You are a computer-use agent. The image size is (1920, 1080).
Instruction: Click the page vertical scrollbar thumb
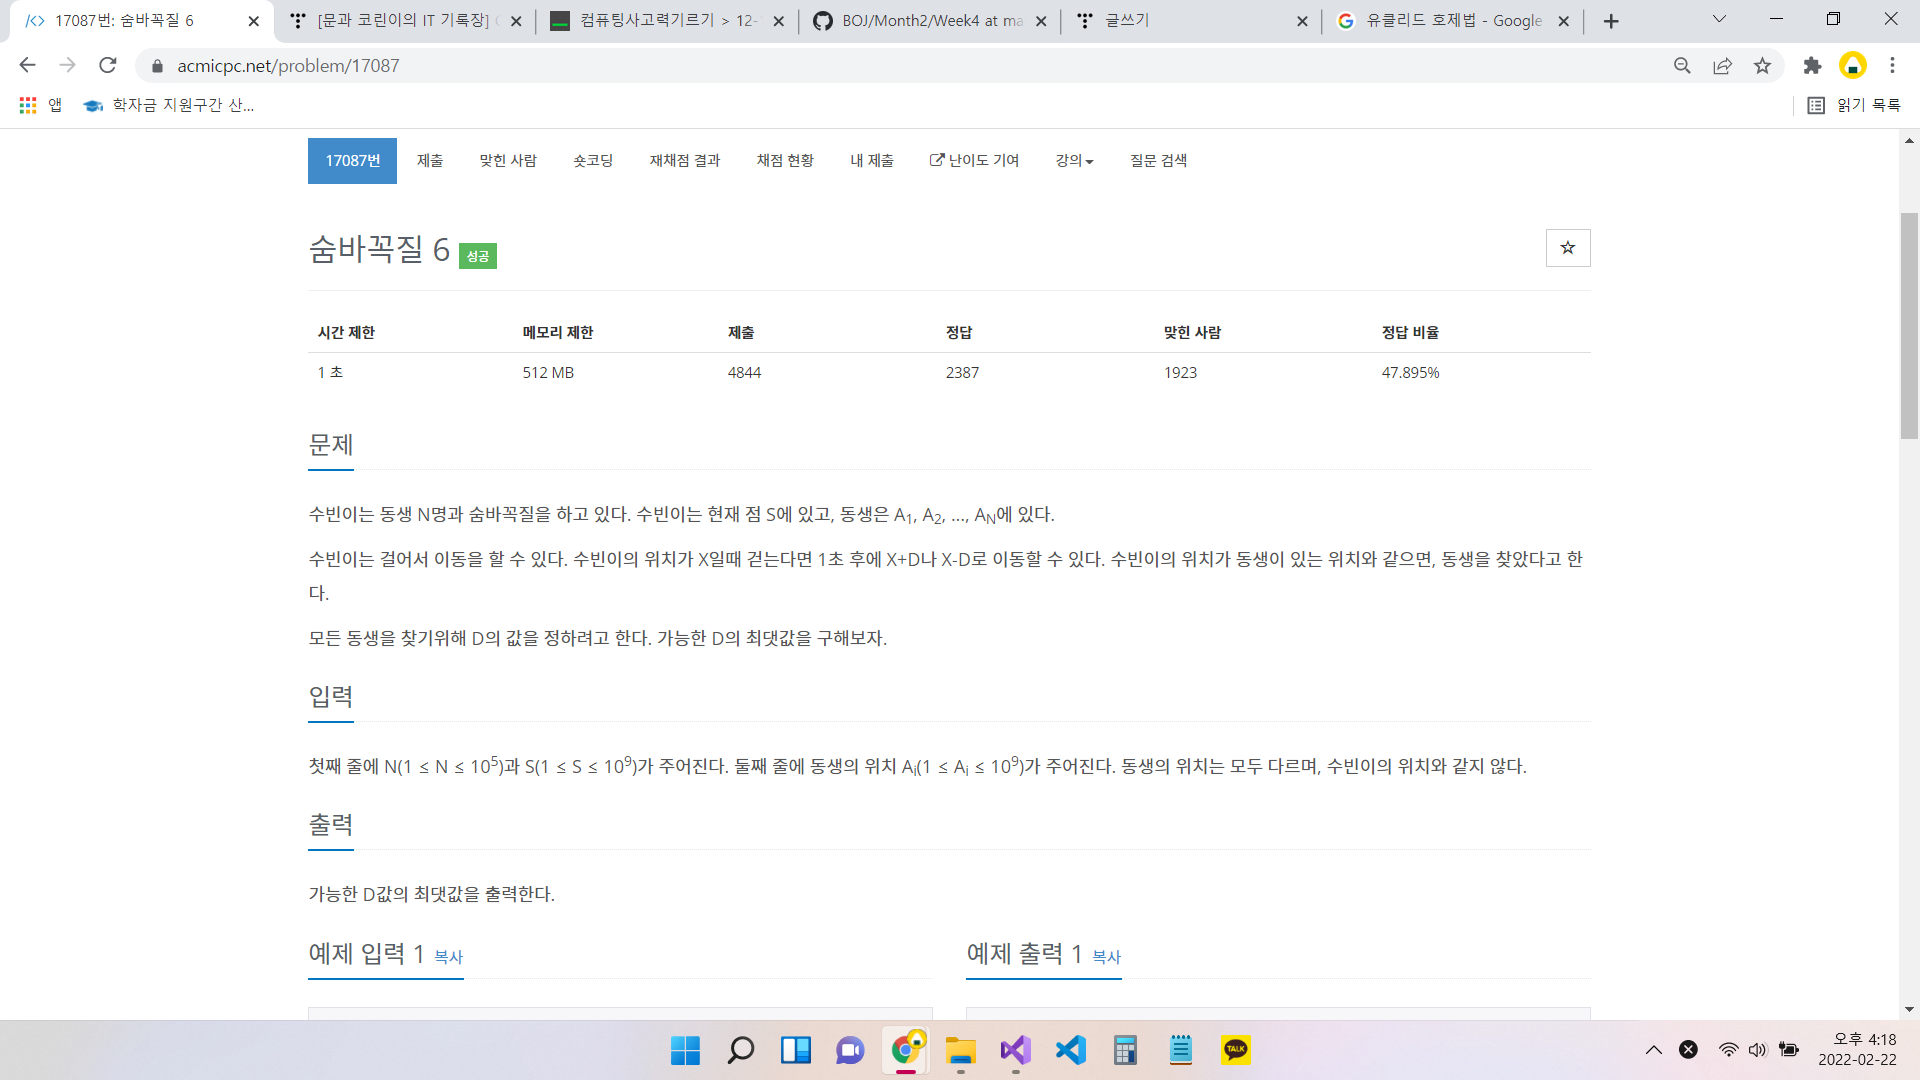pos(1909,325)
